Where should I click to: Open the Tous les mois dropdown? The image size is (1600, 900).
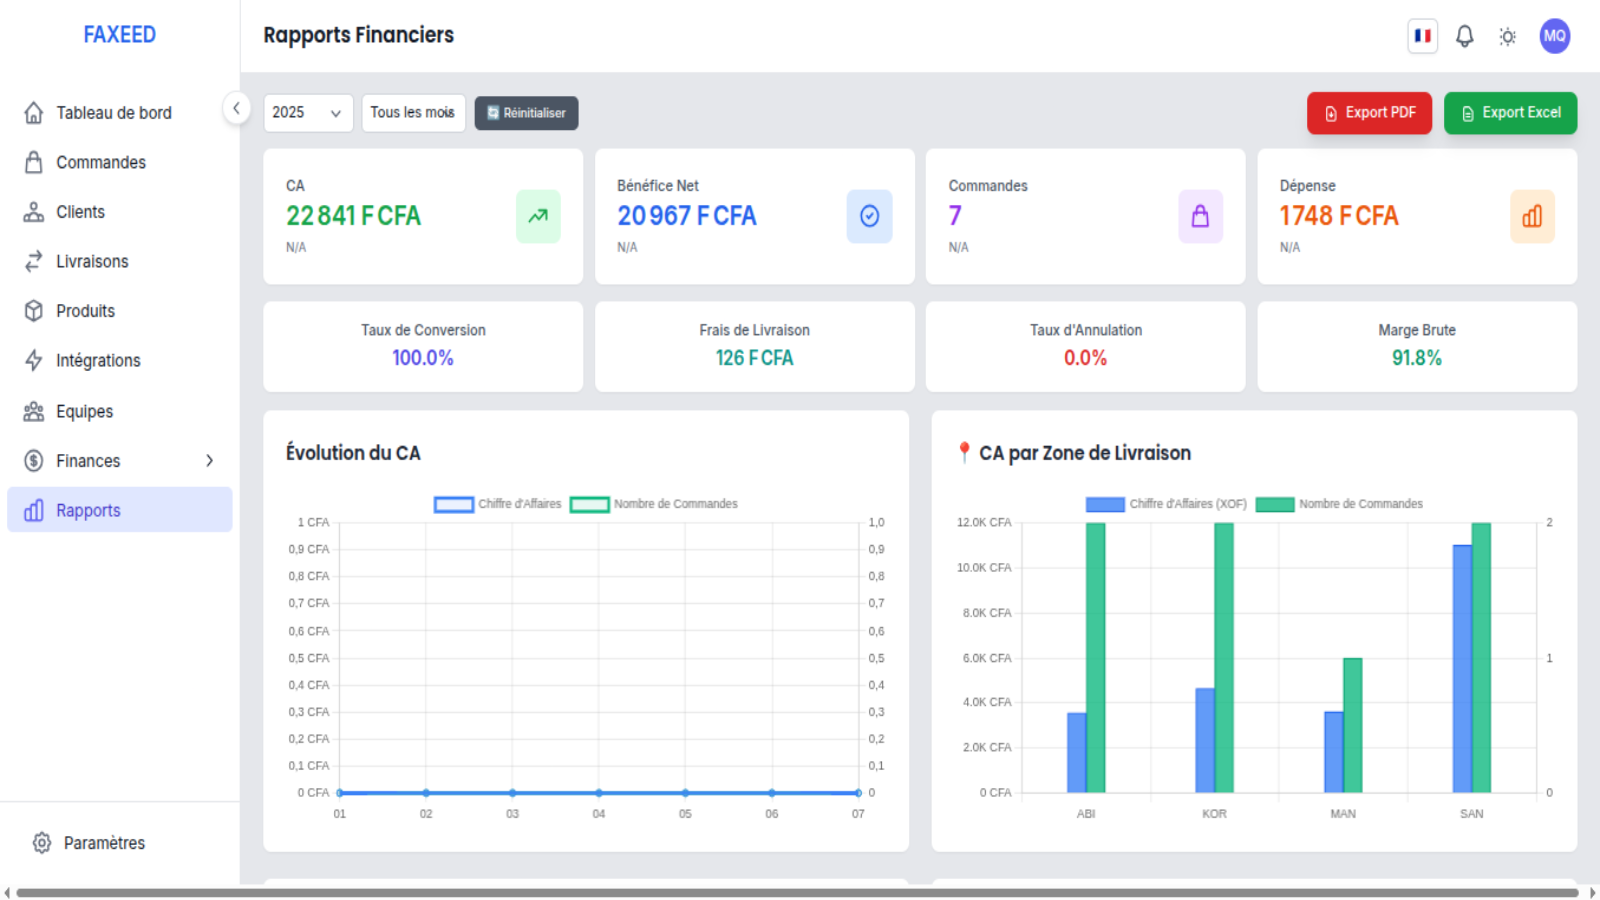(413, 113)
